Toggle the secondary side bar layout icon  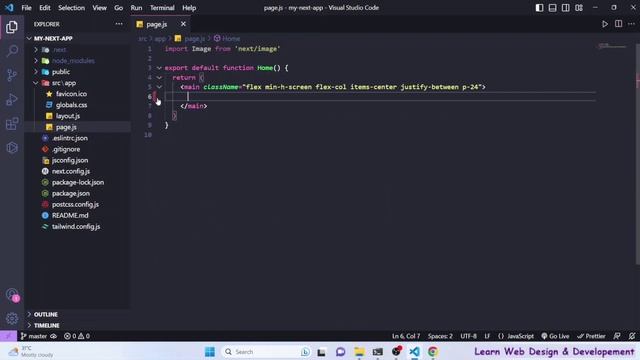pos(565,8)
